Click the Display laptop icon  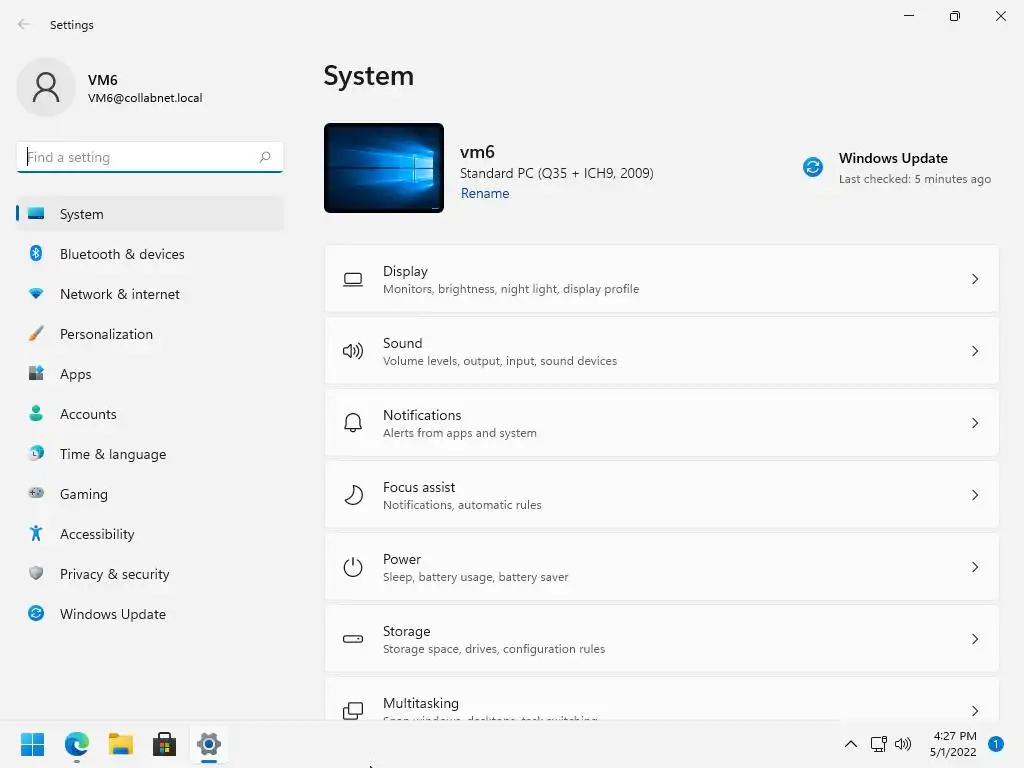tap(353, 280)
